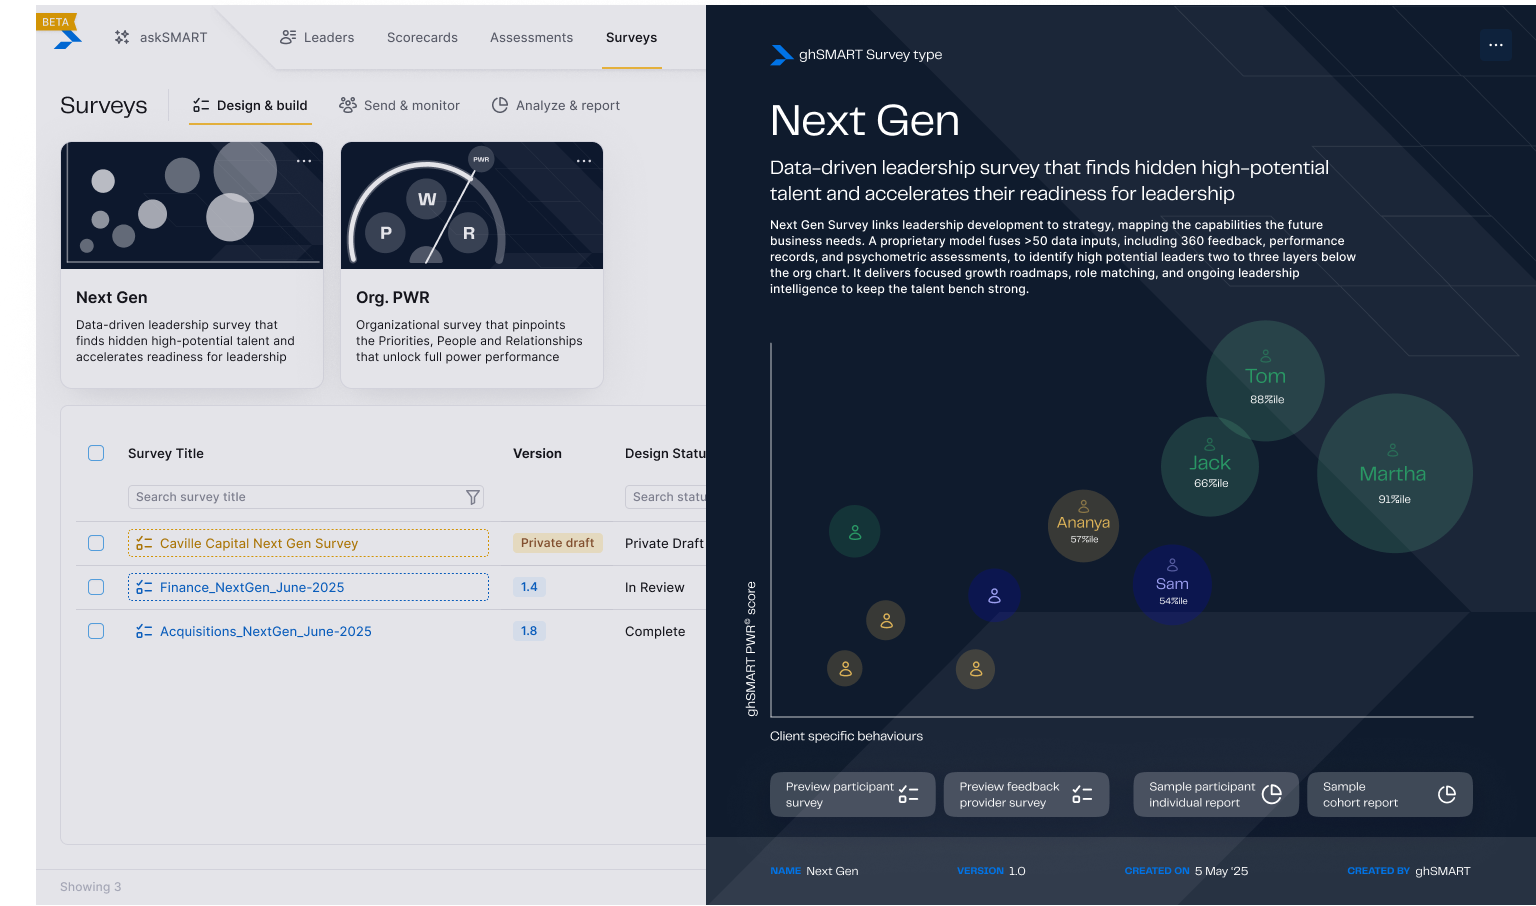Open Send & monitor sub-tab
The height and width of the screenshot is (906, 1536).
399,105
